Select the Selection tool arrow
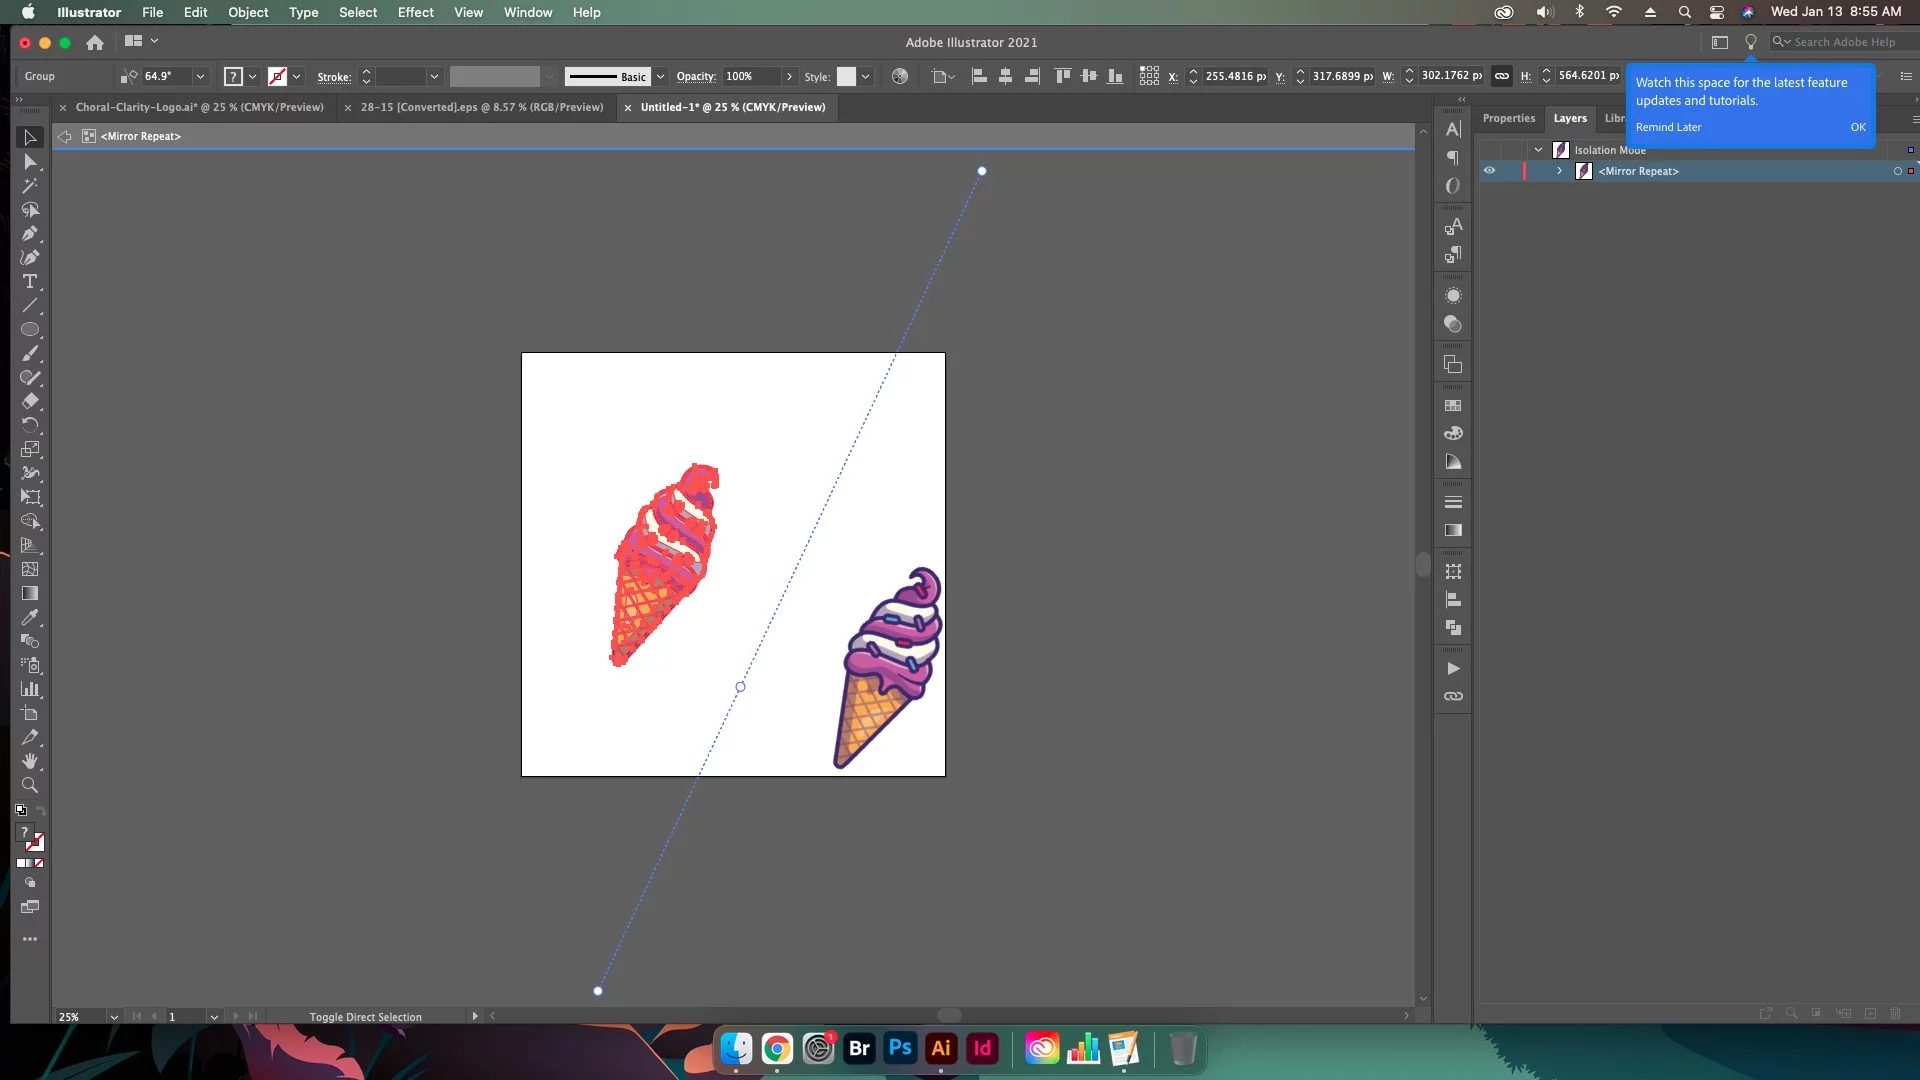Image resolution: width=1920 pixels, height=1080 pixels. click(x=29, y=138)
